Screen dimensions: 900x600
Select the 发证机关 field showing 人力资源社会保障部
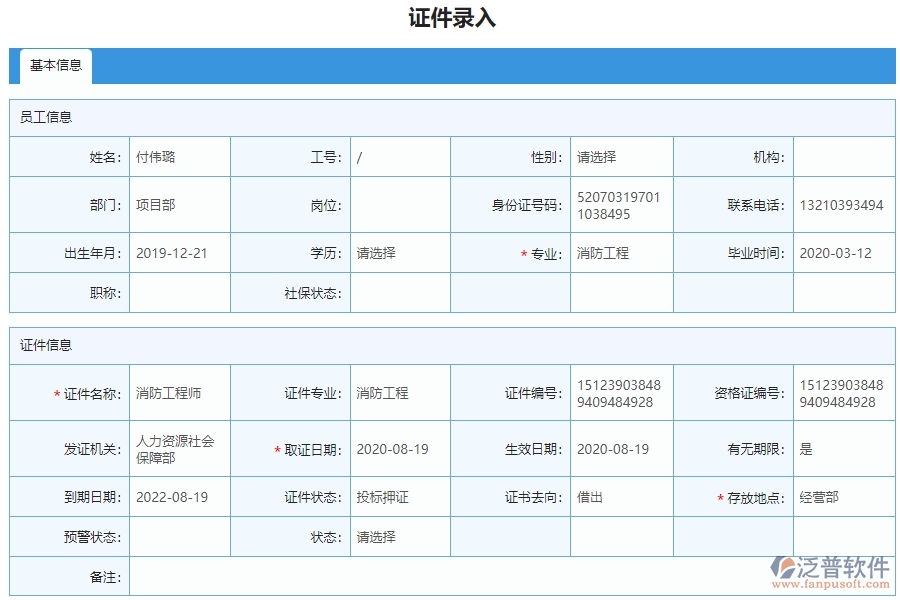tap(180, 448)
